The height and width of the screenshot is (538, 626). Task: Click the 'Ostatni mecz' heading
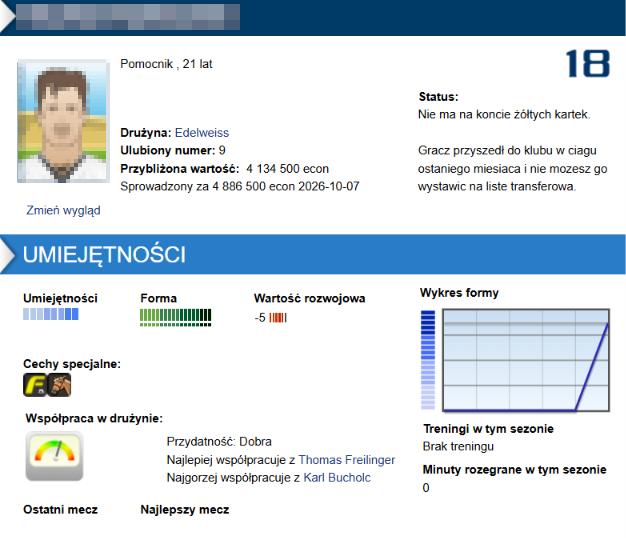pyautogui.click(x=60, y=510)
